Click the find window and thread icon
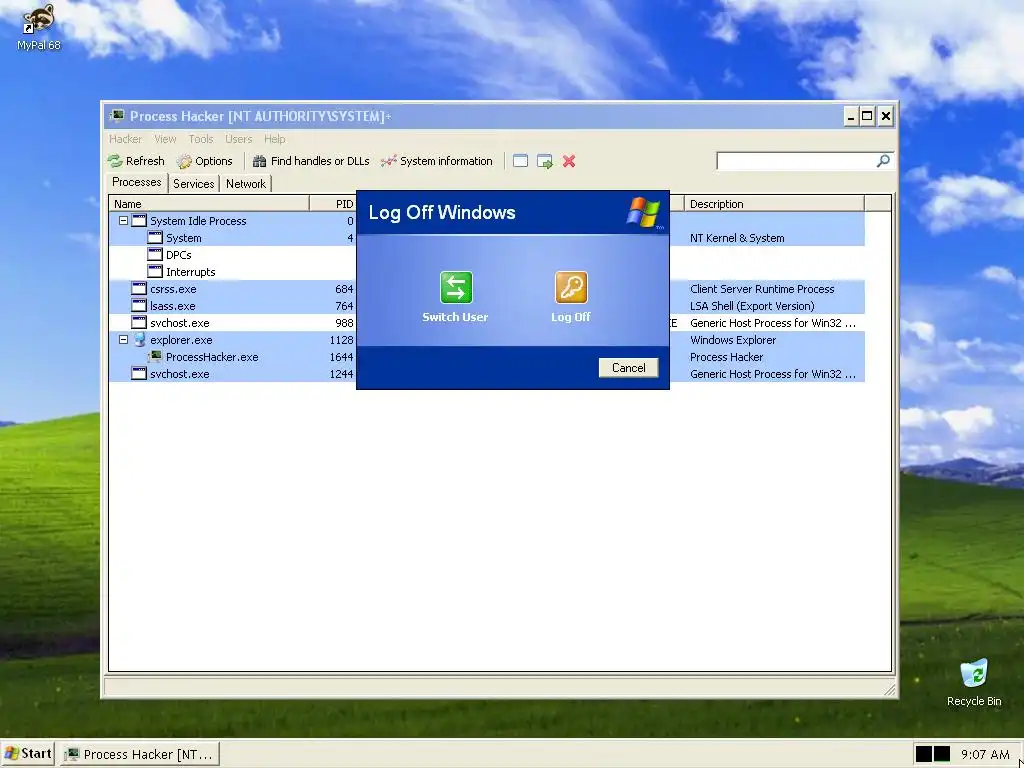 (x=545, y=161)
